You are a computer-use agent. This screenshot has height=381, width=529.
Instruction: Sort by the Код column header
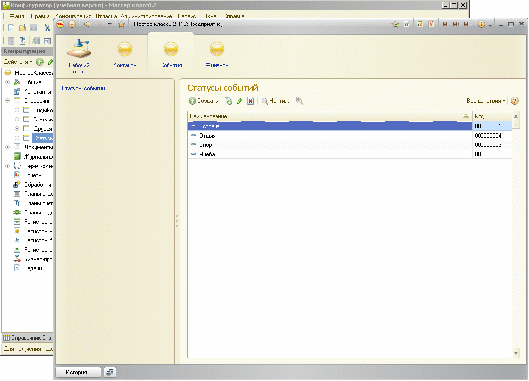(492, 116)
